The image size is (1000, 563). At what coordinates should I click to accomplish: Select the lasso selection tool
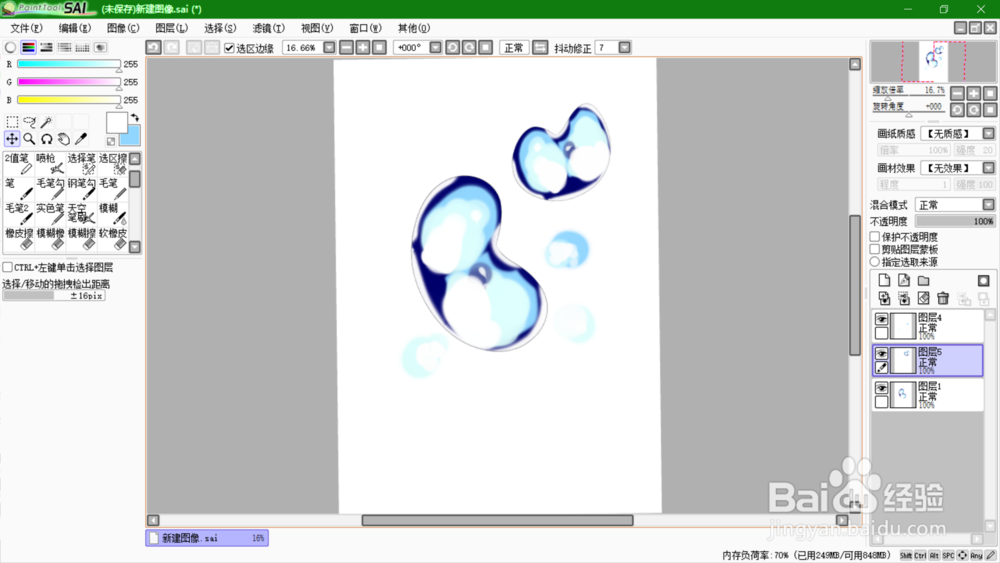coord(29,121)
